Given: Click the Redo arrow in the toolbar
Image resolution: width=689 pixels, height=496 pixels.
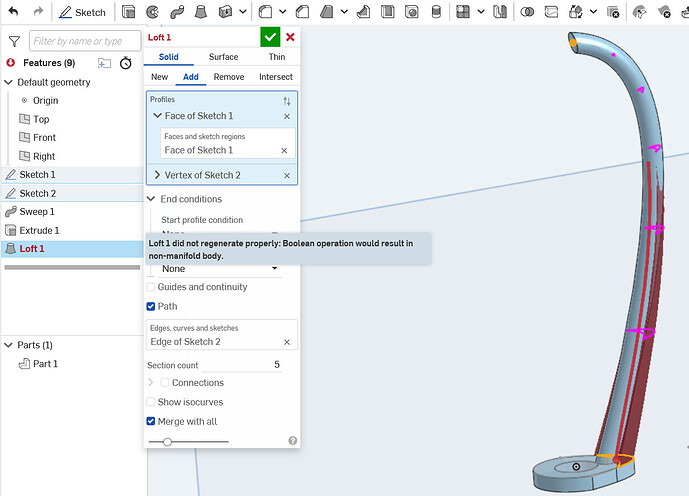Looking at the screenshot, I should point(39,11).
